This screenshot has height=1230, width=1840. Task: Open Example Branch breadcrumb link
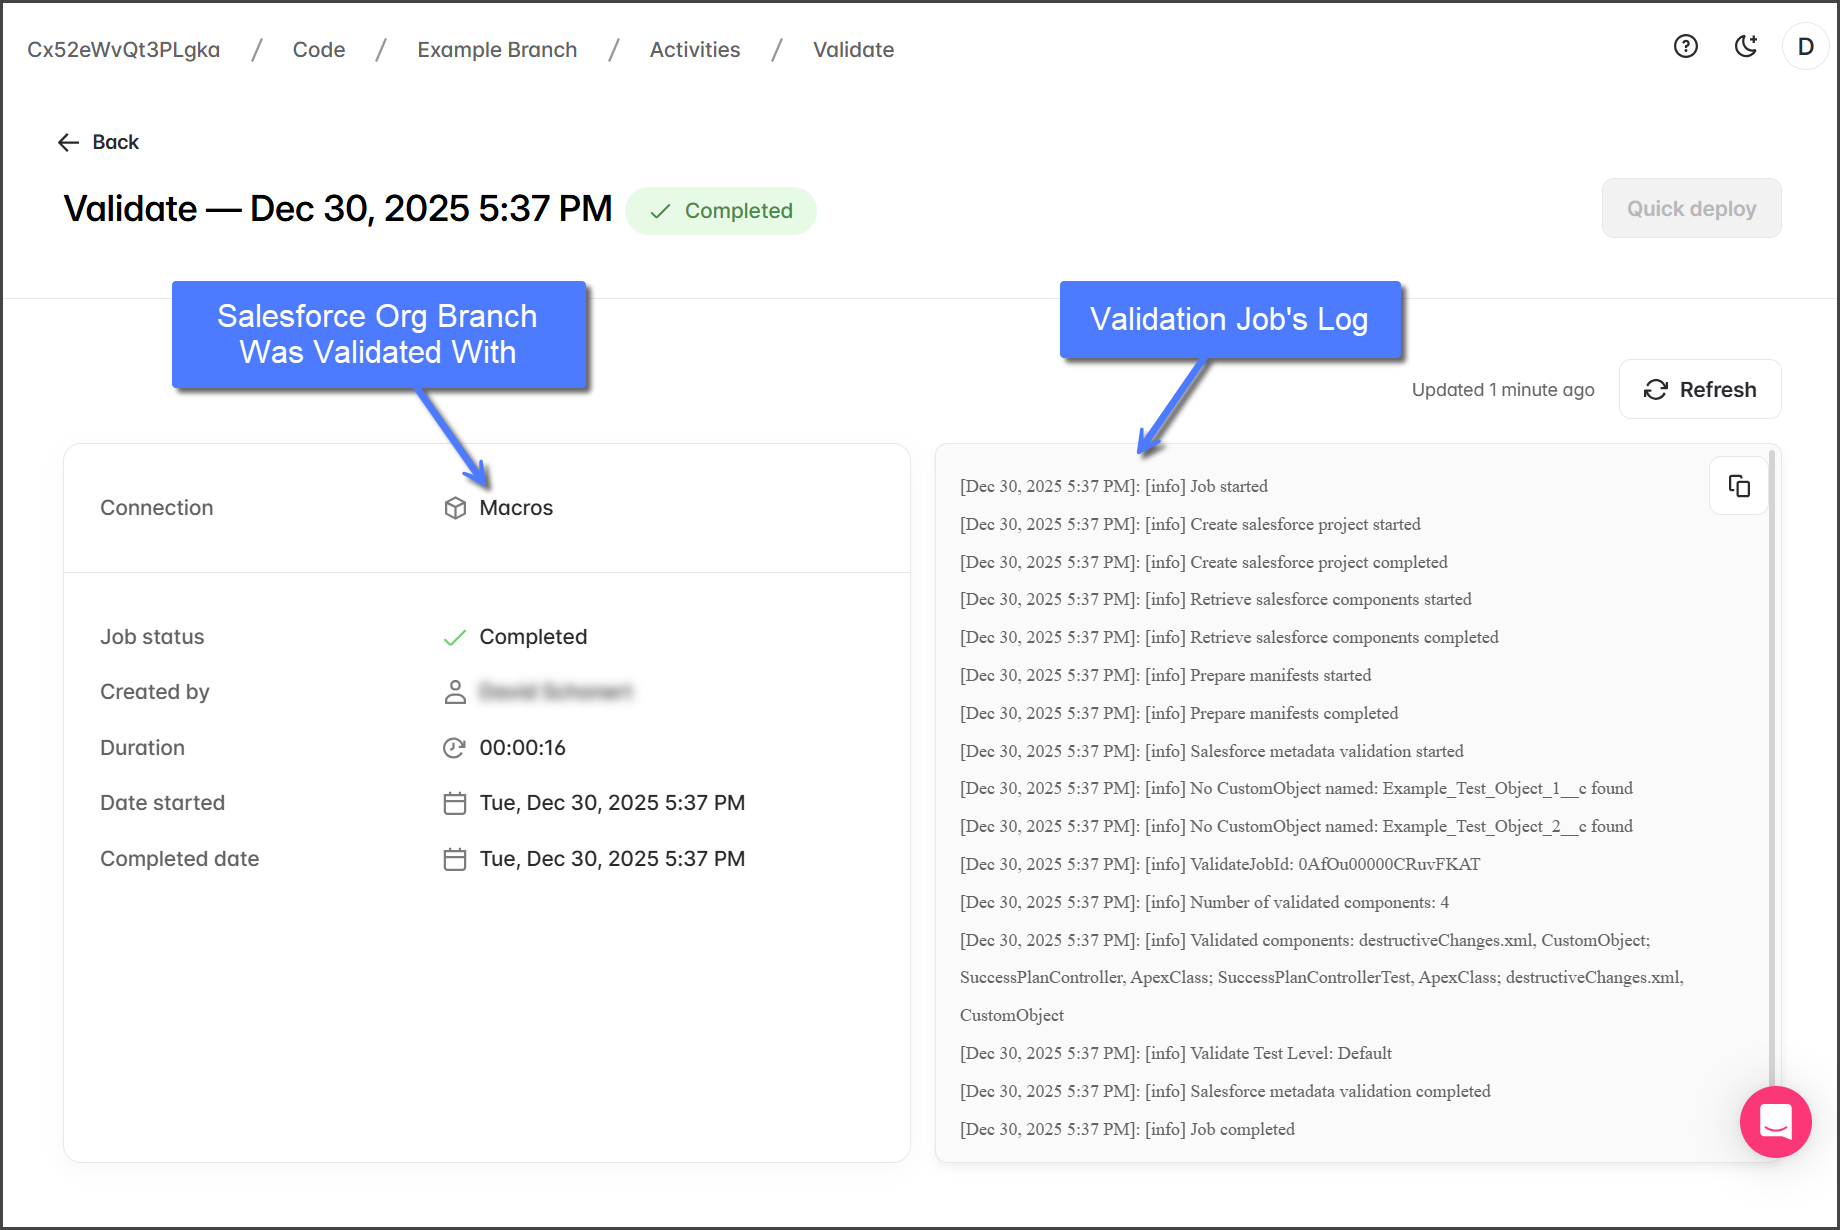tap(497, 50)
